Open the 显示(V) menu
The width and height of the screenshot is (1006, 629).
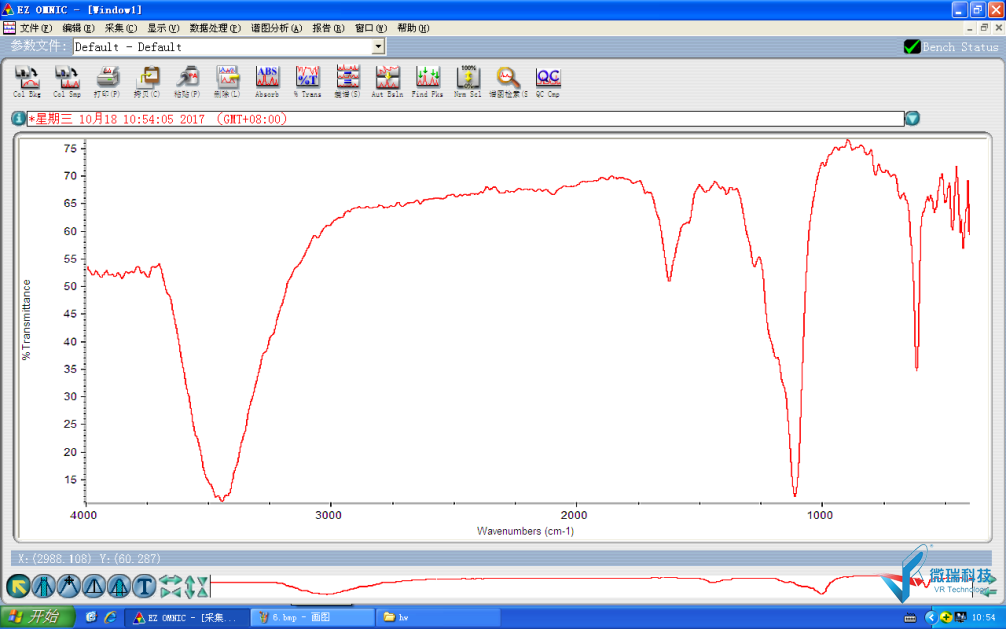coord(163,28)
